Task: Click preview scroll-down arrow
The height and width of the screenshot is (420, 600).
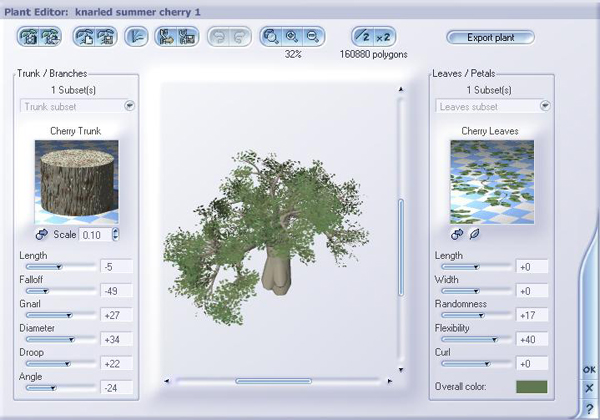Action: click(401, 370)
